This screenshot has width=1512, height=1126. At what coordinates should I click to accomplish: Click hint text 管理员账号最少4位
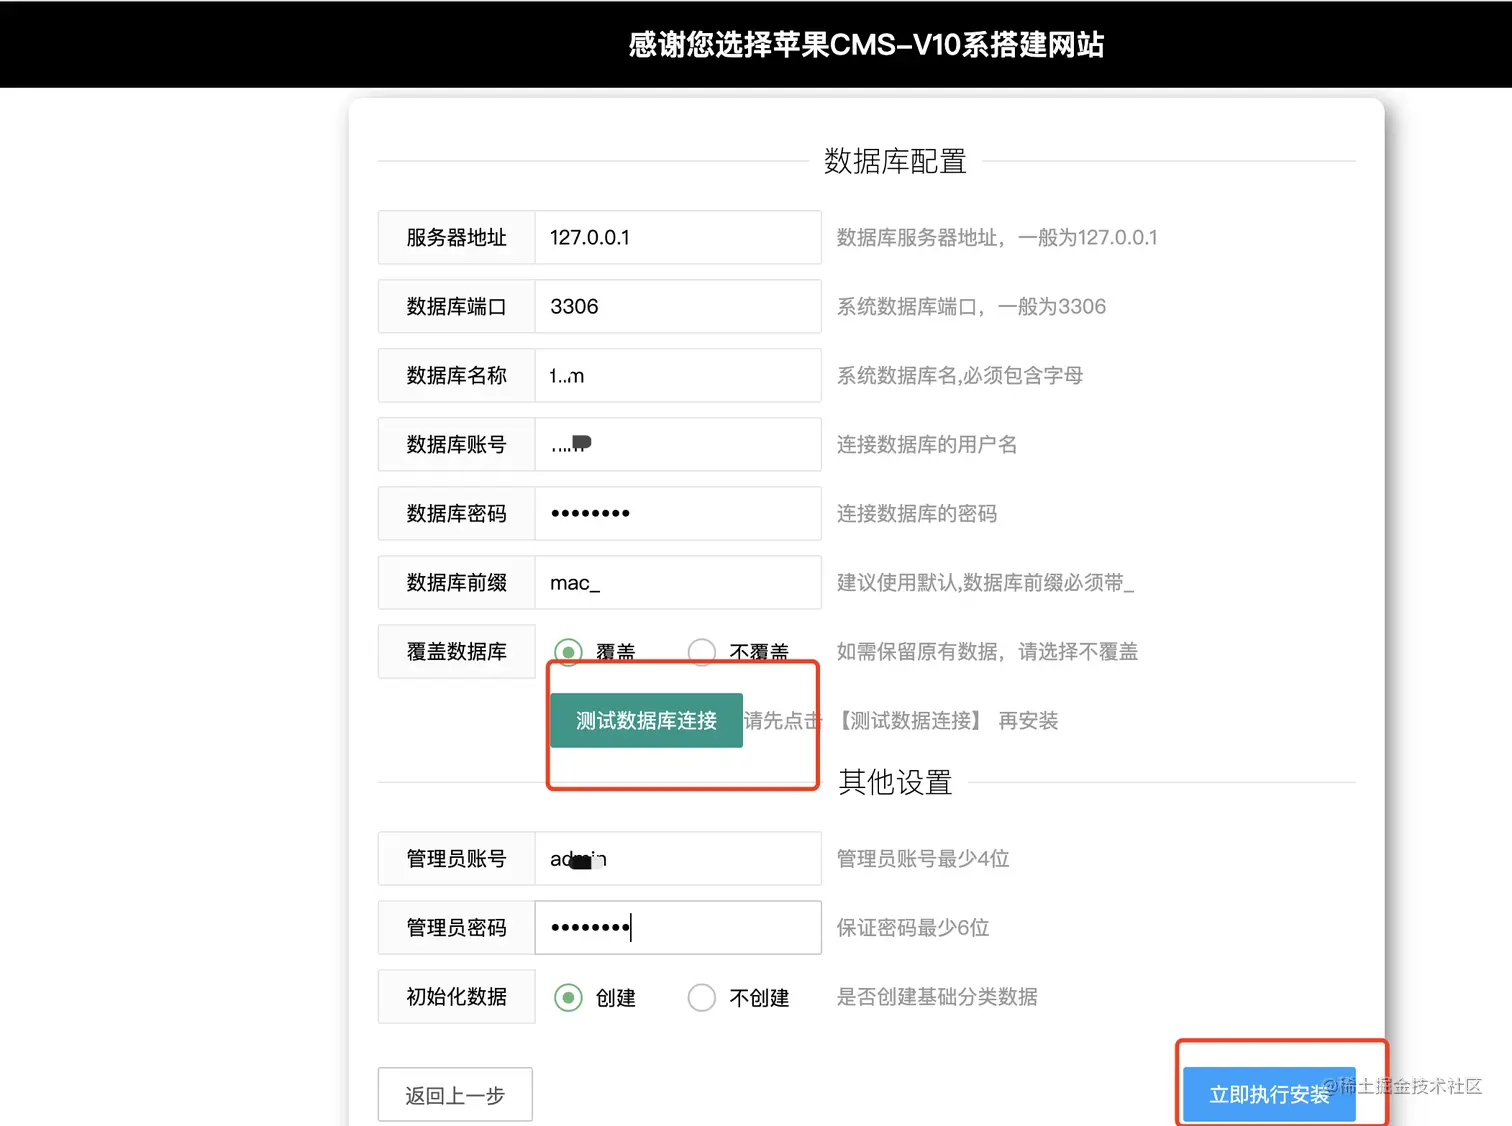point(923,858)
